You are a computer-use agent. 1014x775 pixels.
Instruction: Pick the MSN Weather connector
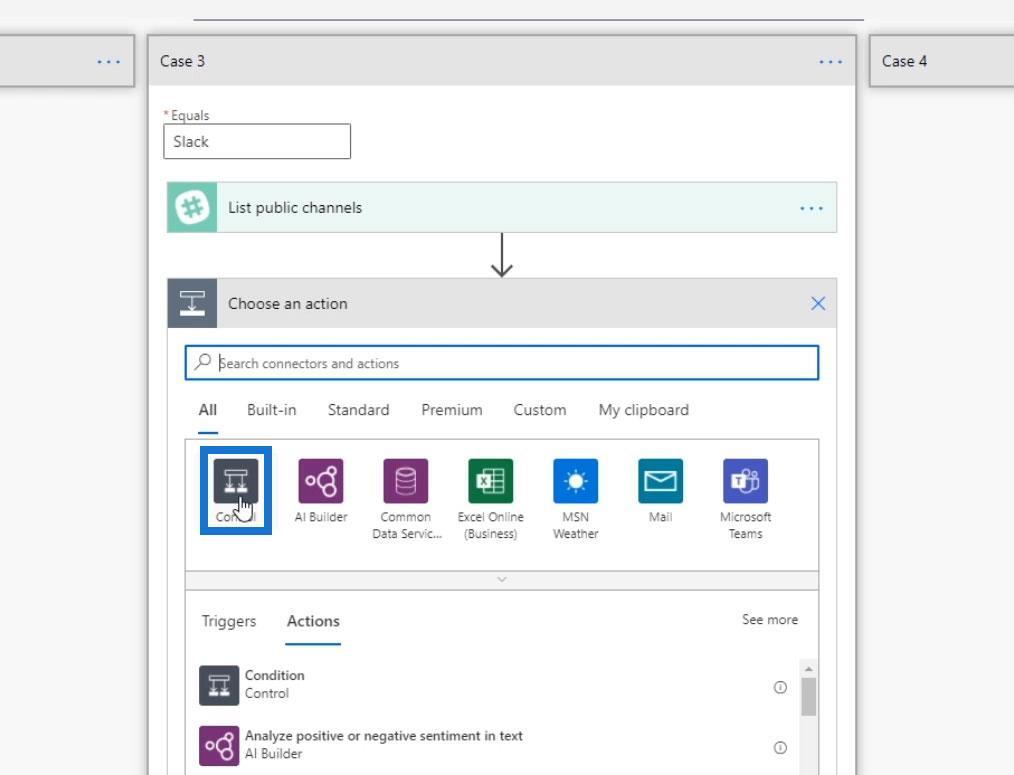pos(576,481)
